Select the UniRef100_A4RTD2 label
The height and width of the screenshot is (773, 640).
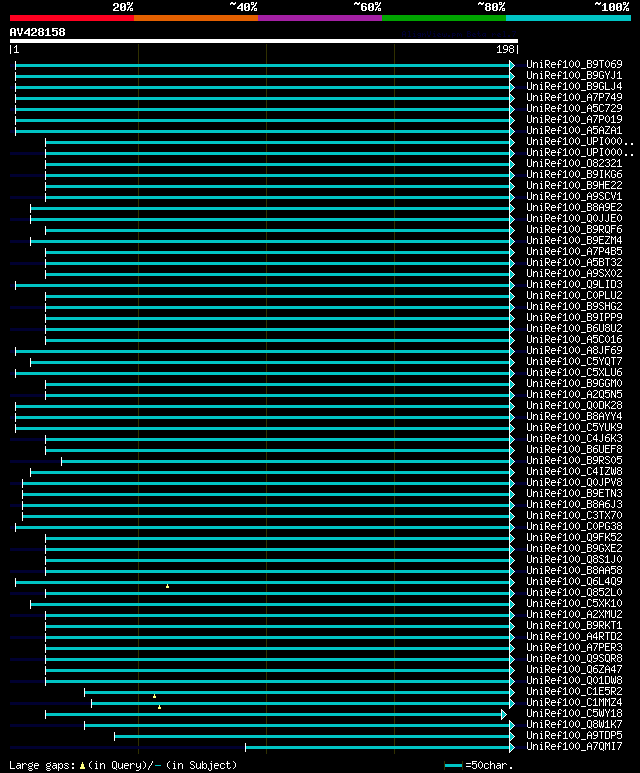coord(574,636)
